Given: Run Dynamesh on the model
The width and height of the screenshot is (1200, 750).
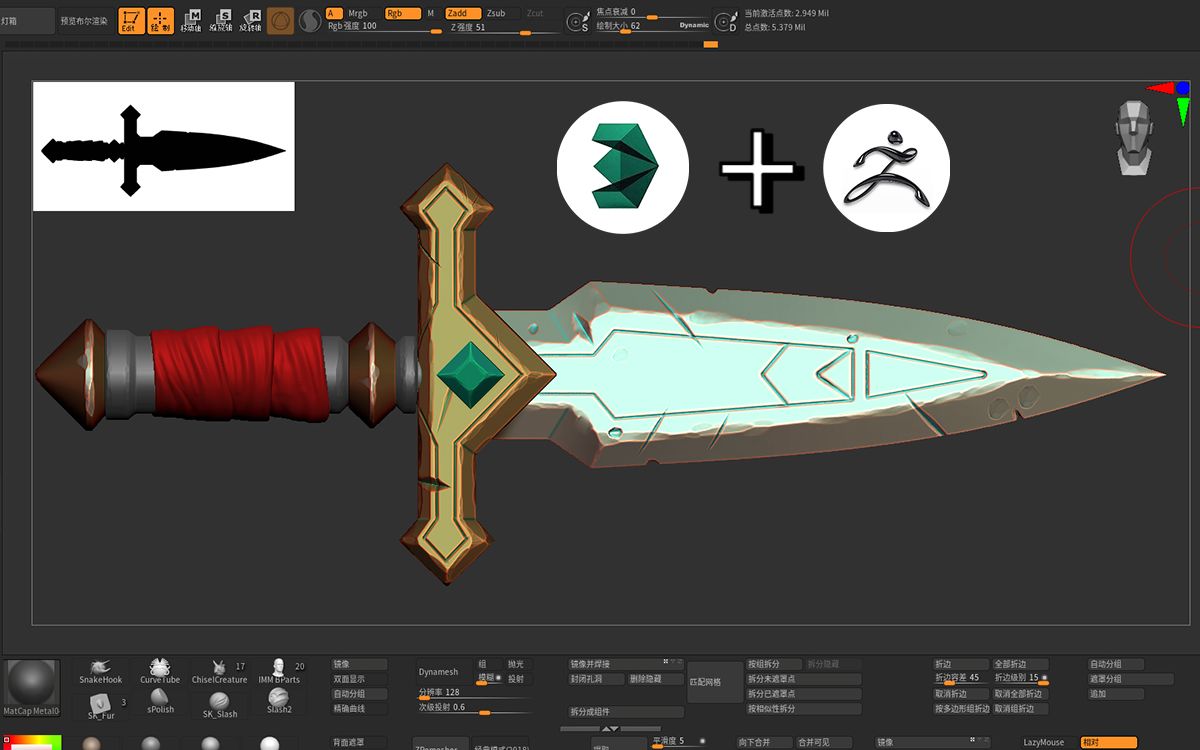Looking at the screenshot, I should [441, 671].
